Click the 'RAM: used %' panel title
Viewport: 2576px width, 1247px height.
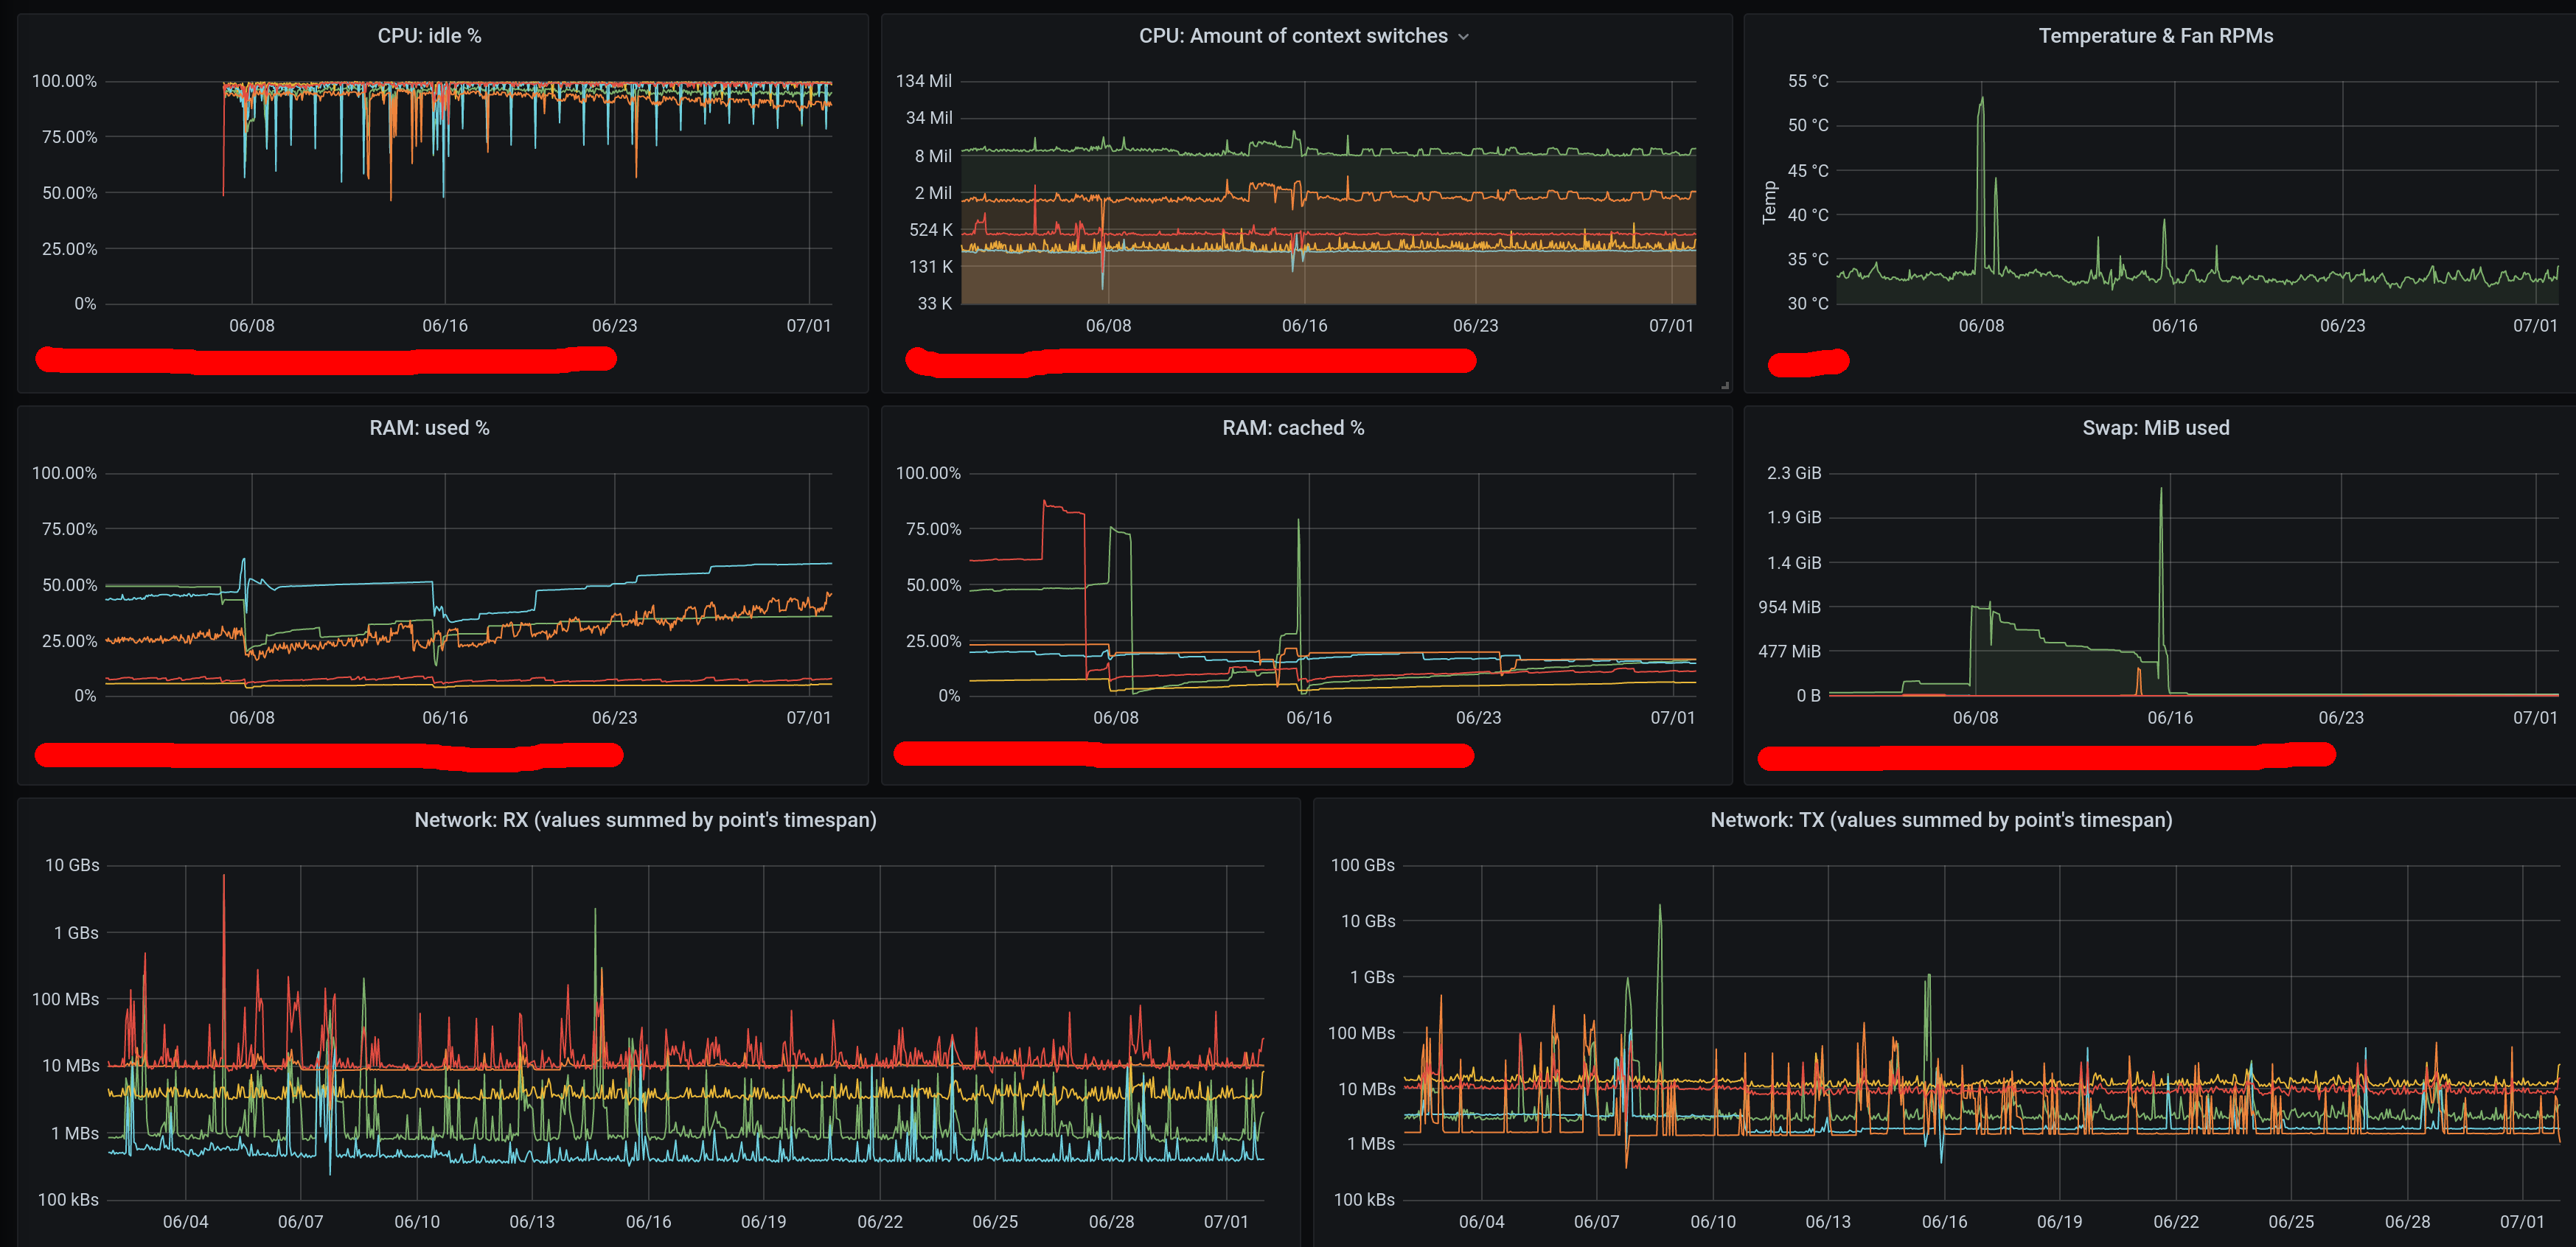[429, 428]
